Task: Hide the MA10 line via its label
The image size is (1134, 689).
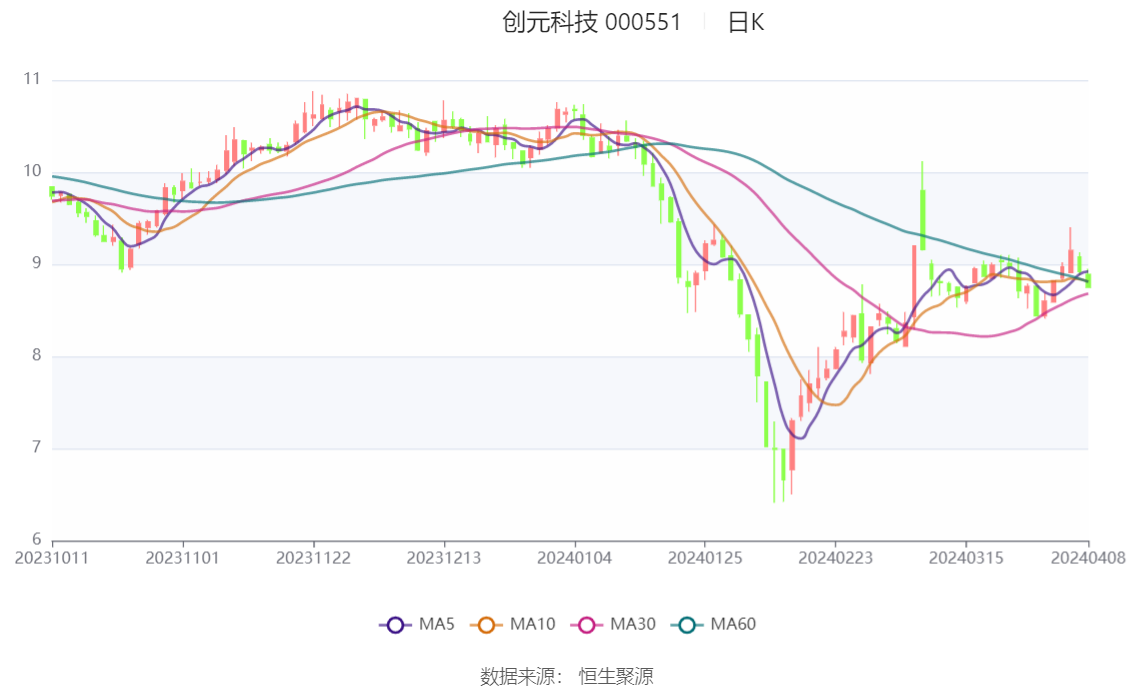Action: click(x=532, y=625)
